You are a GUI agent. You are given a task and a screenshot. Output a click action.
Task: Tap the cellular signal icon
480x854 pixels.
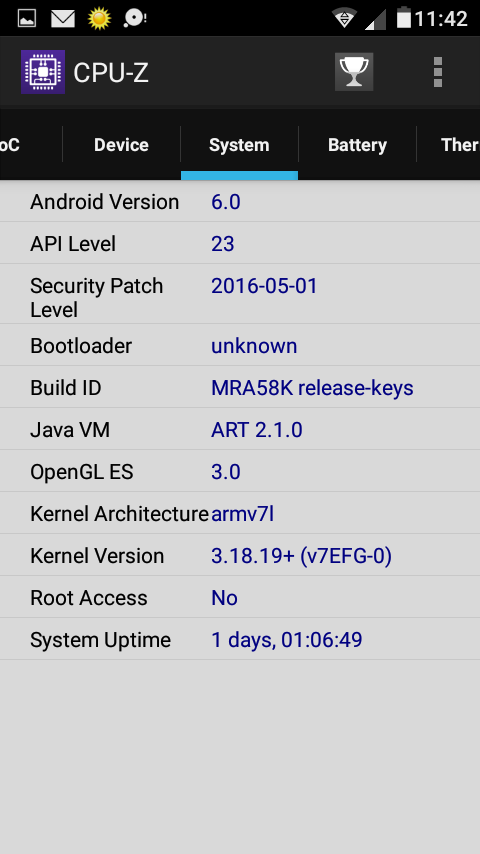(x=375, y=20)
